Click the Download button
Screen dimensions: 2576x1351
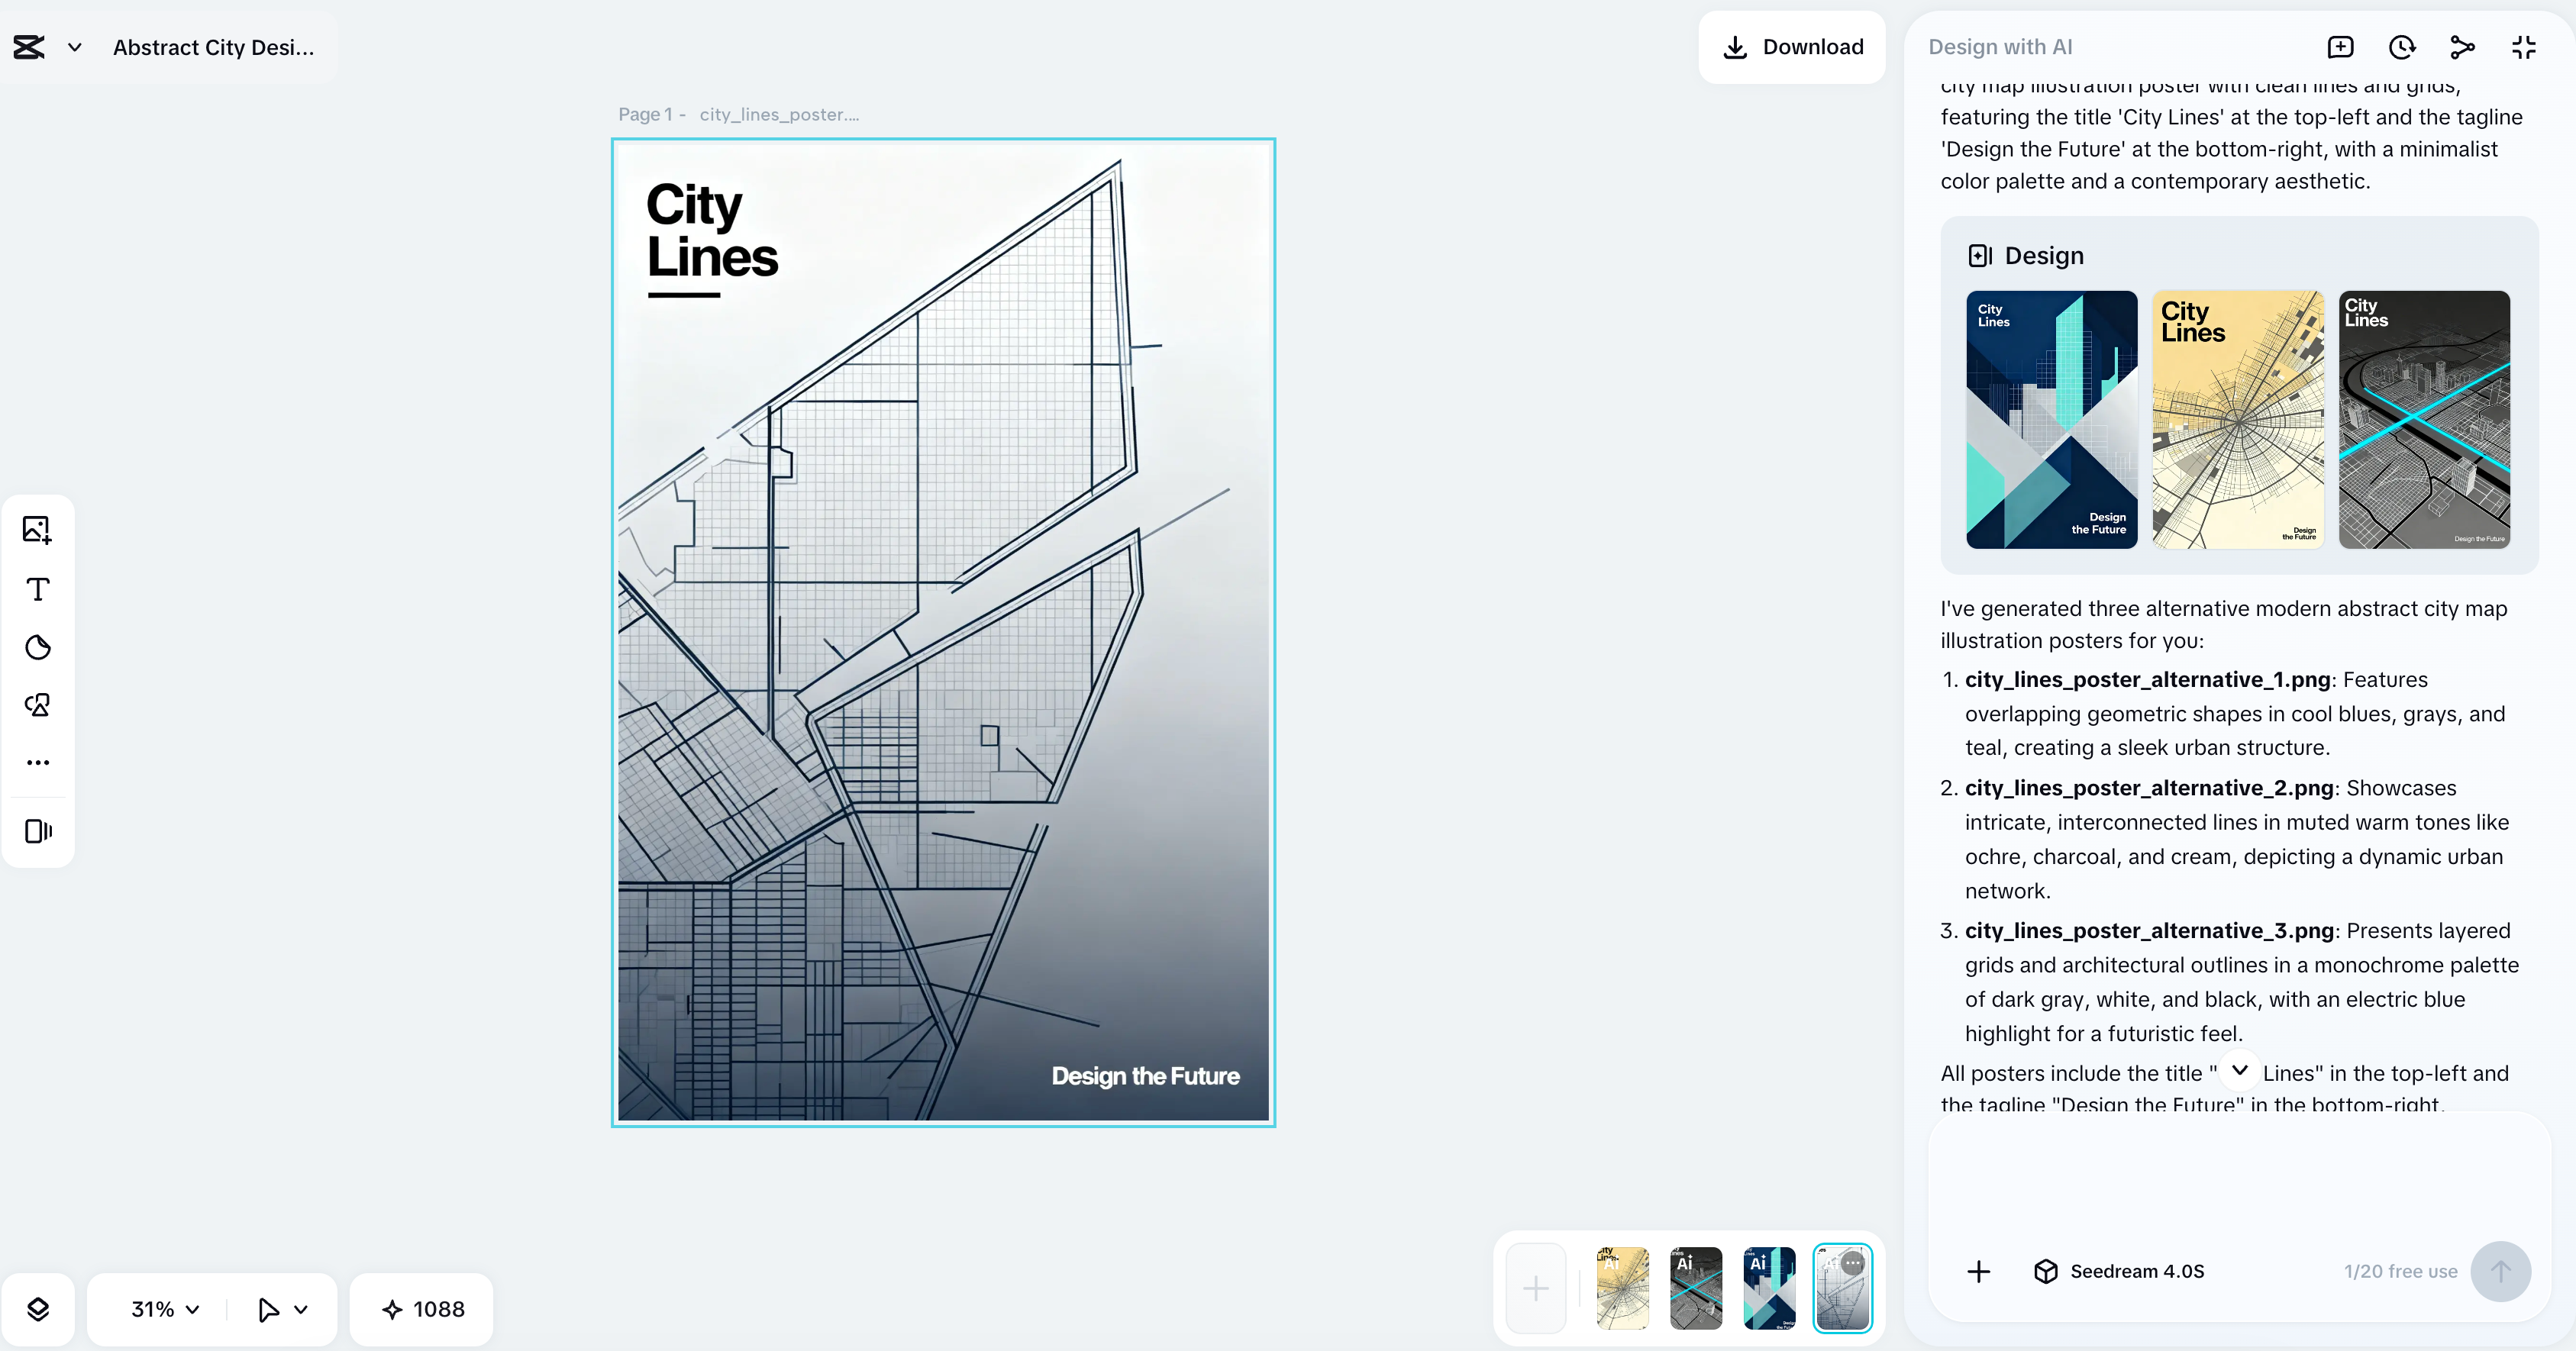click(1792, 46)
